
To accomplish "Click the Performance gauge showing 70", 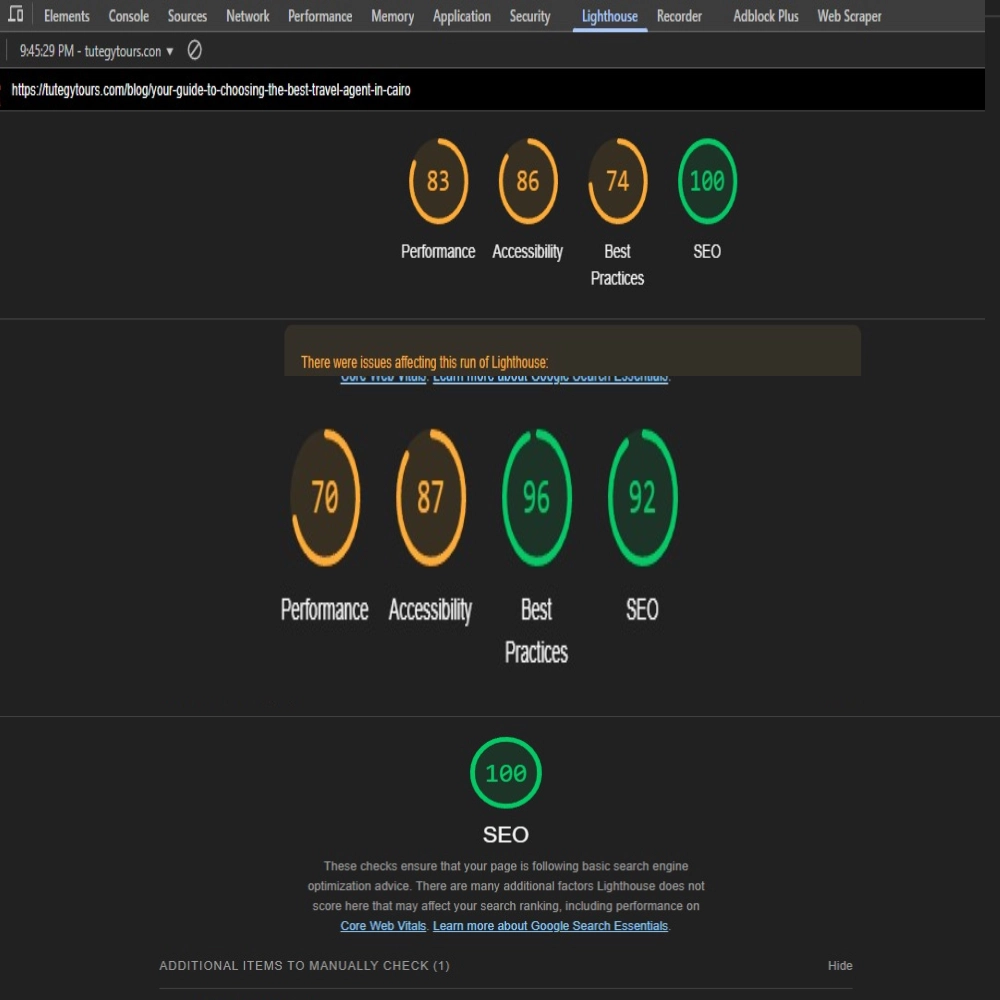I will click(325, 497).
